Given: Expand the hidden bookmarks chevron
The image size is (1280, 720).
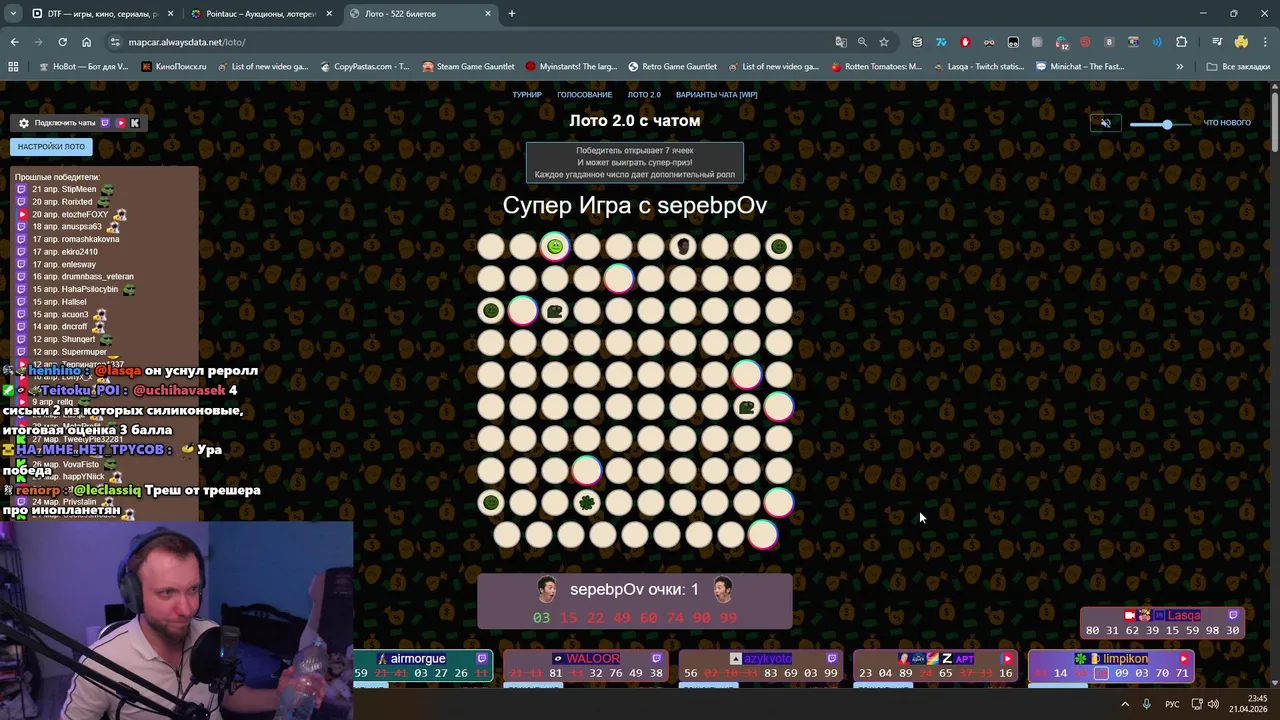Looking at the screenshot, I should 1179,67.
